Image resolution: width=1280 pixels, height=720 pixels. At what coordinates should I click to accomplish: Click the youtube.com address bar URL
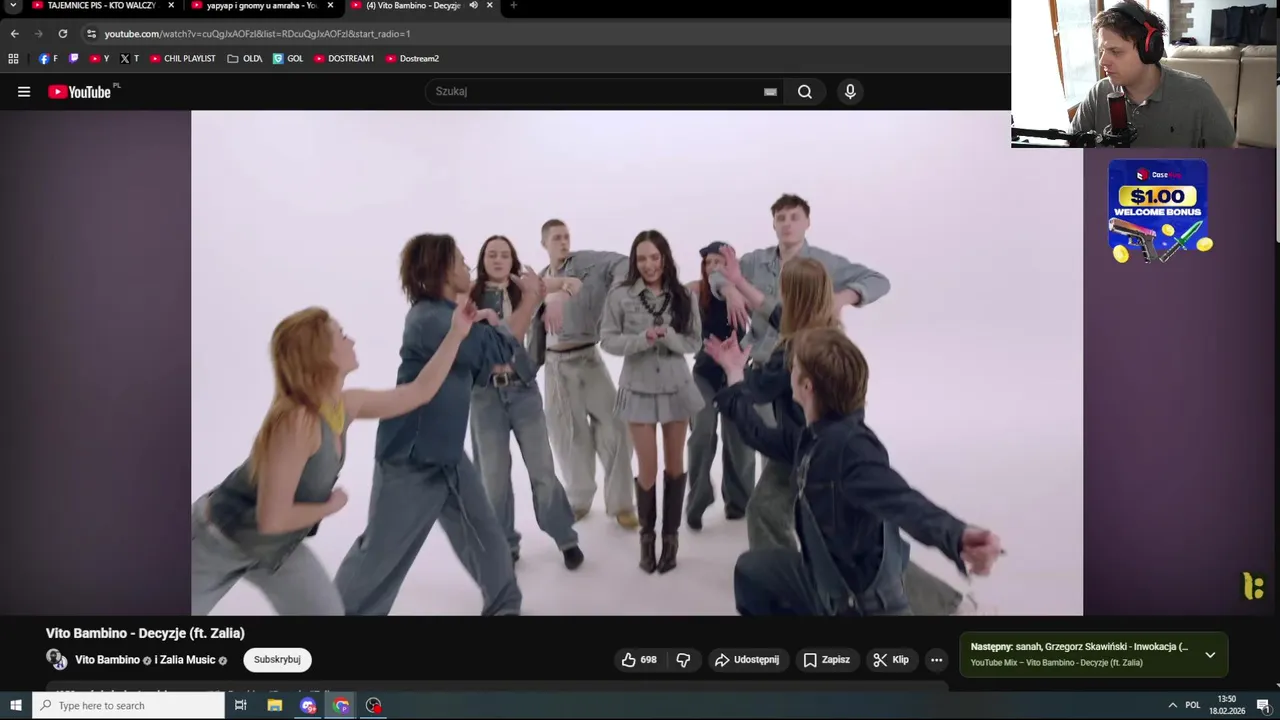[257, 34]
